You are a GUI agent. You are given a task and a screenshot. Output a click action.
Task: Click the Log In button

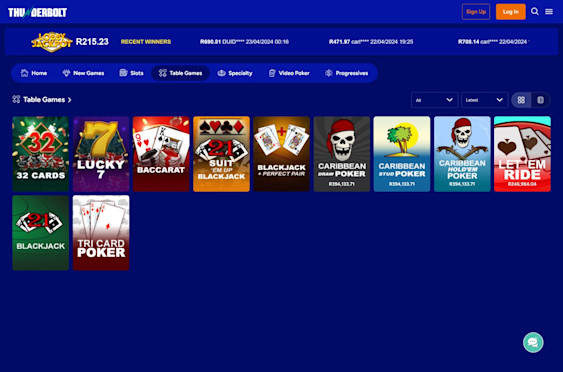pyautogui.click(x=511, y=12)
